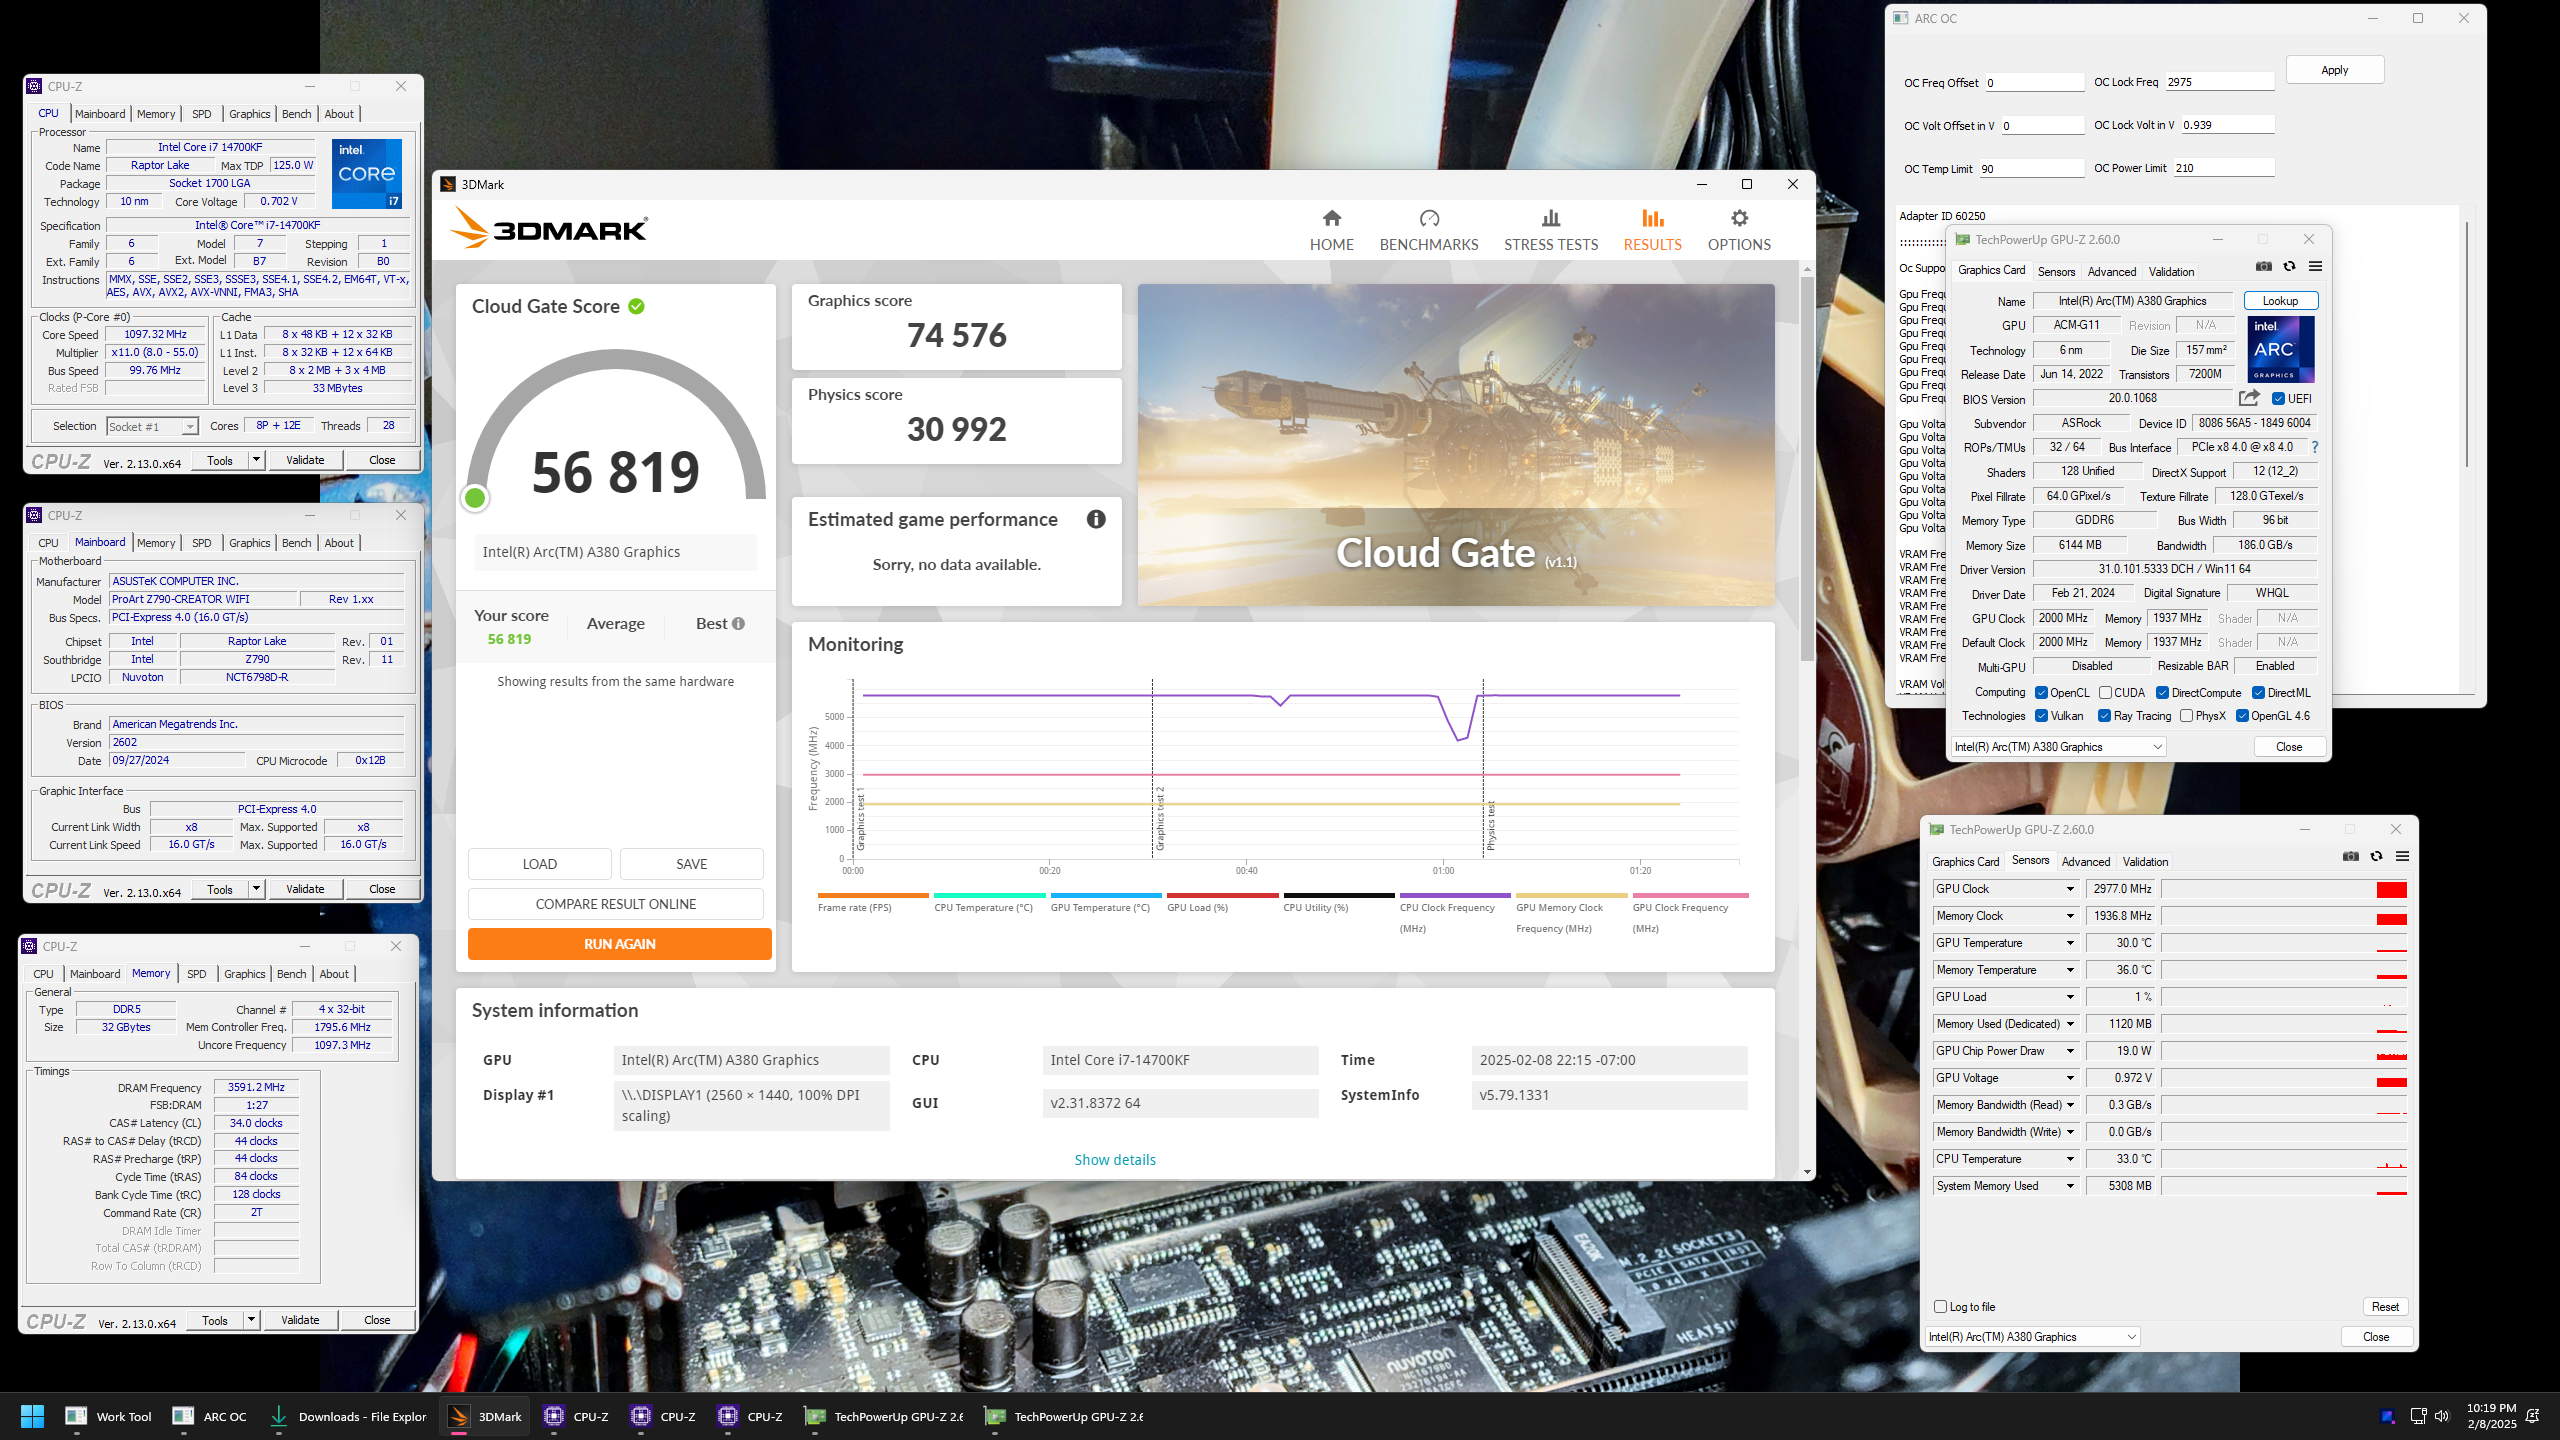Click the info icon beside Estimated game performance
This screenshot has width=2560, height=1440.
(x=1096, y=519)
